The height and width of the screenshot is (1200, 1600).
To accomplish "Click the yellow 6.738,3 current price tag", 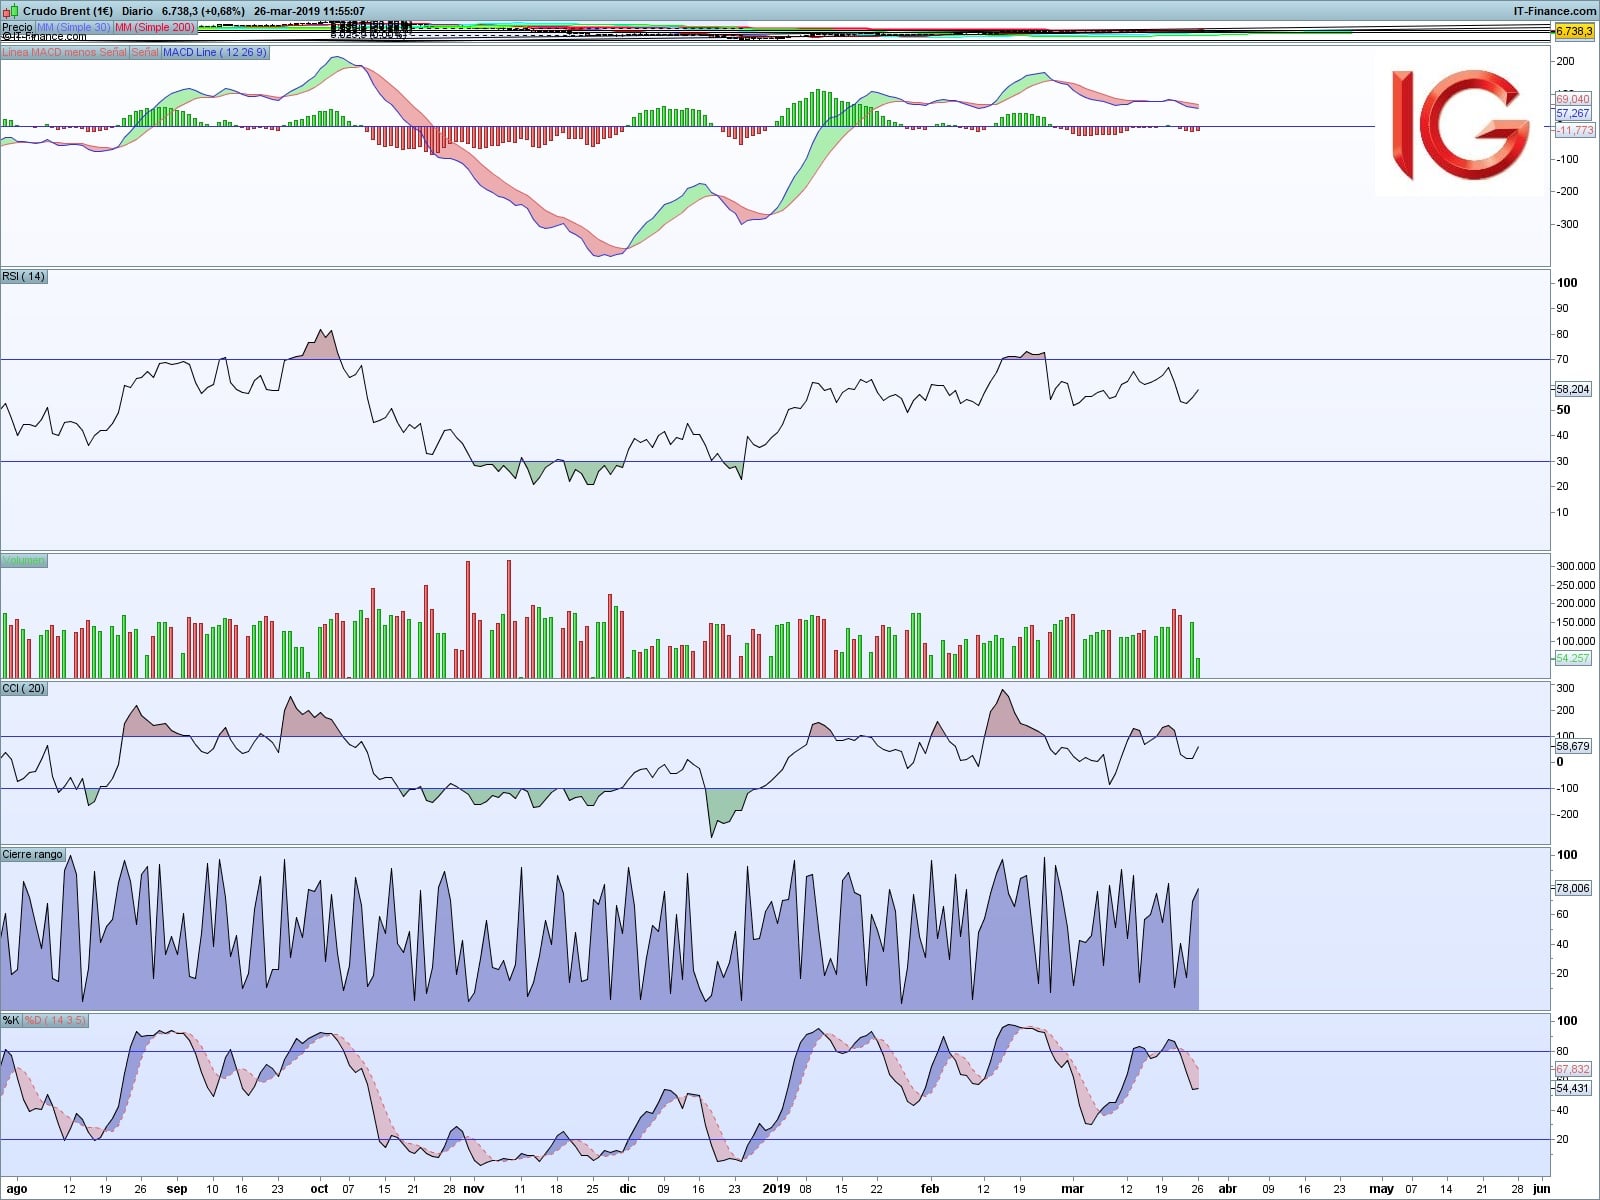I will (x=1574, y=31).
